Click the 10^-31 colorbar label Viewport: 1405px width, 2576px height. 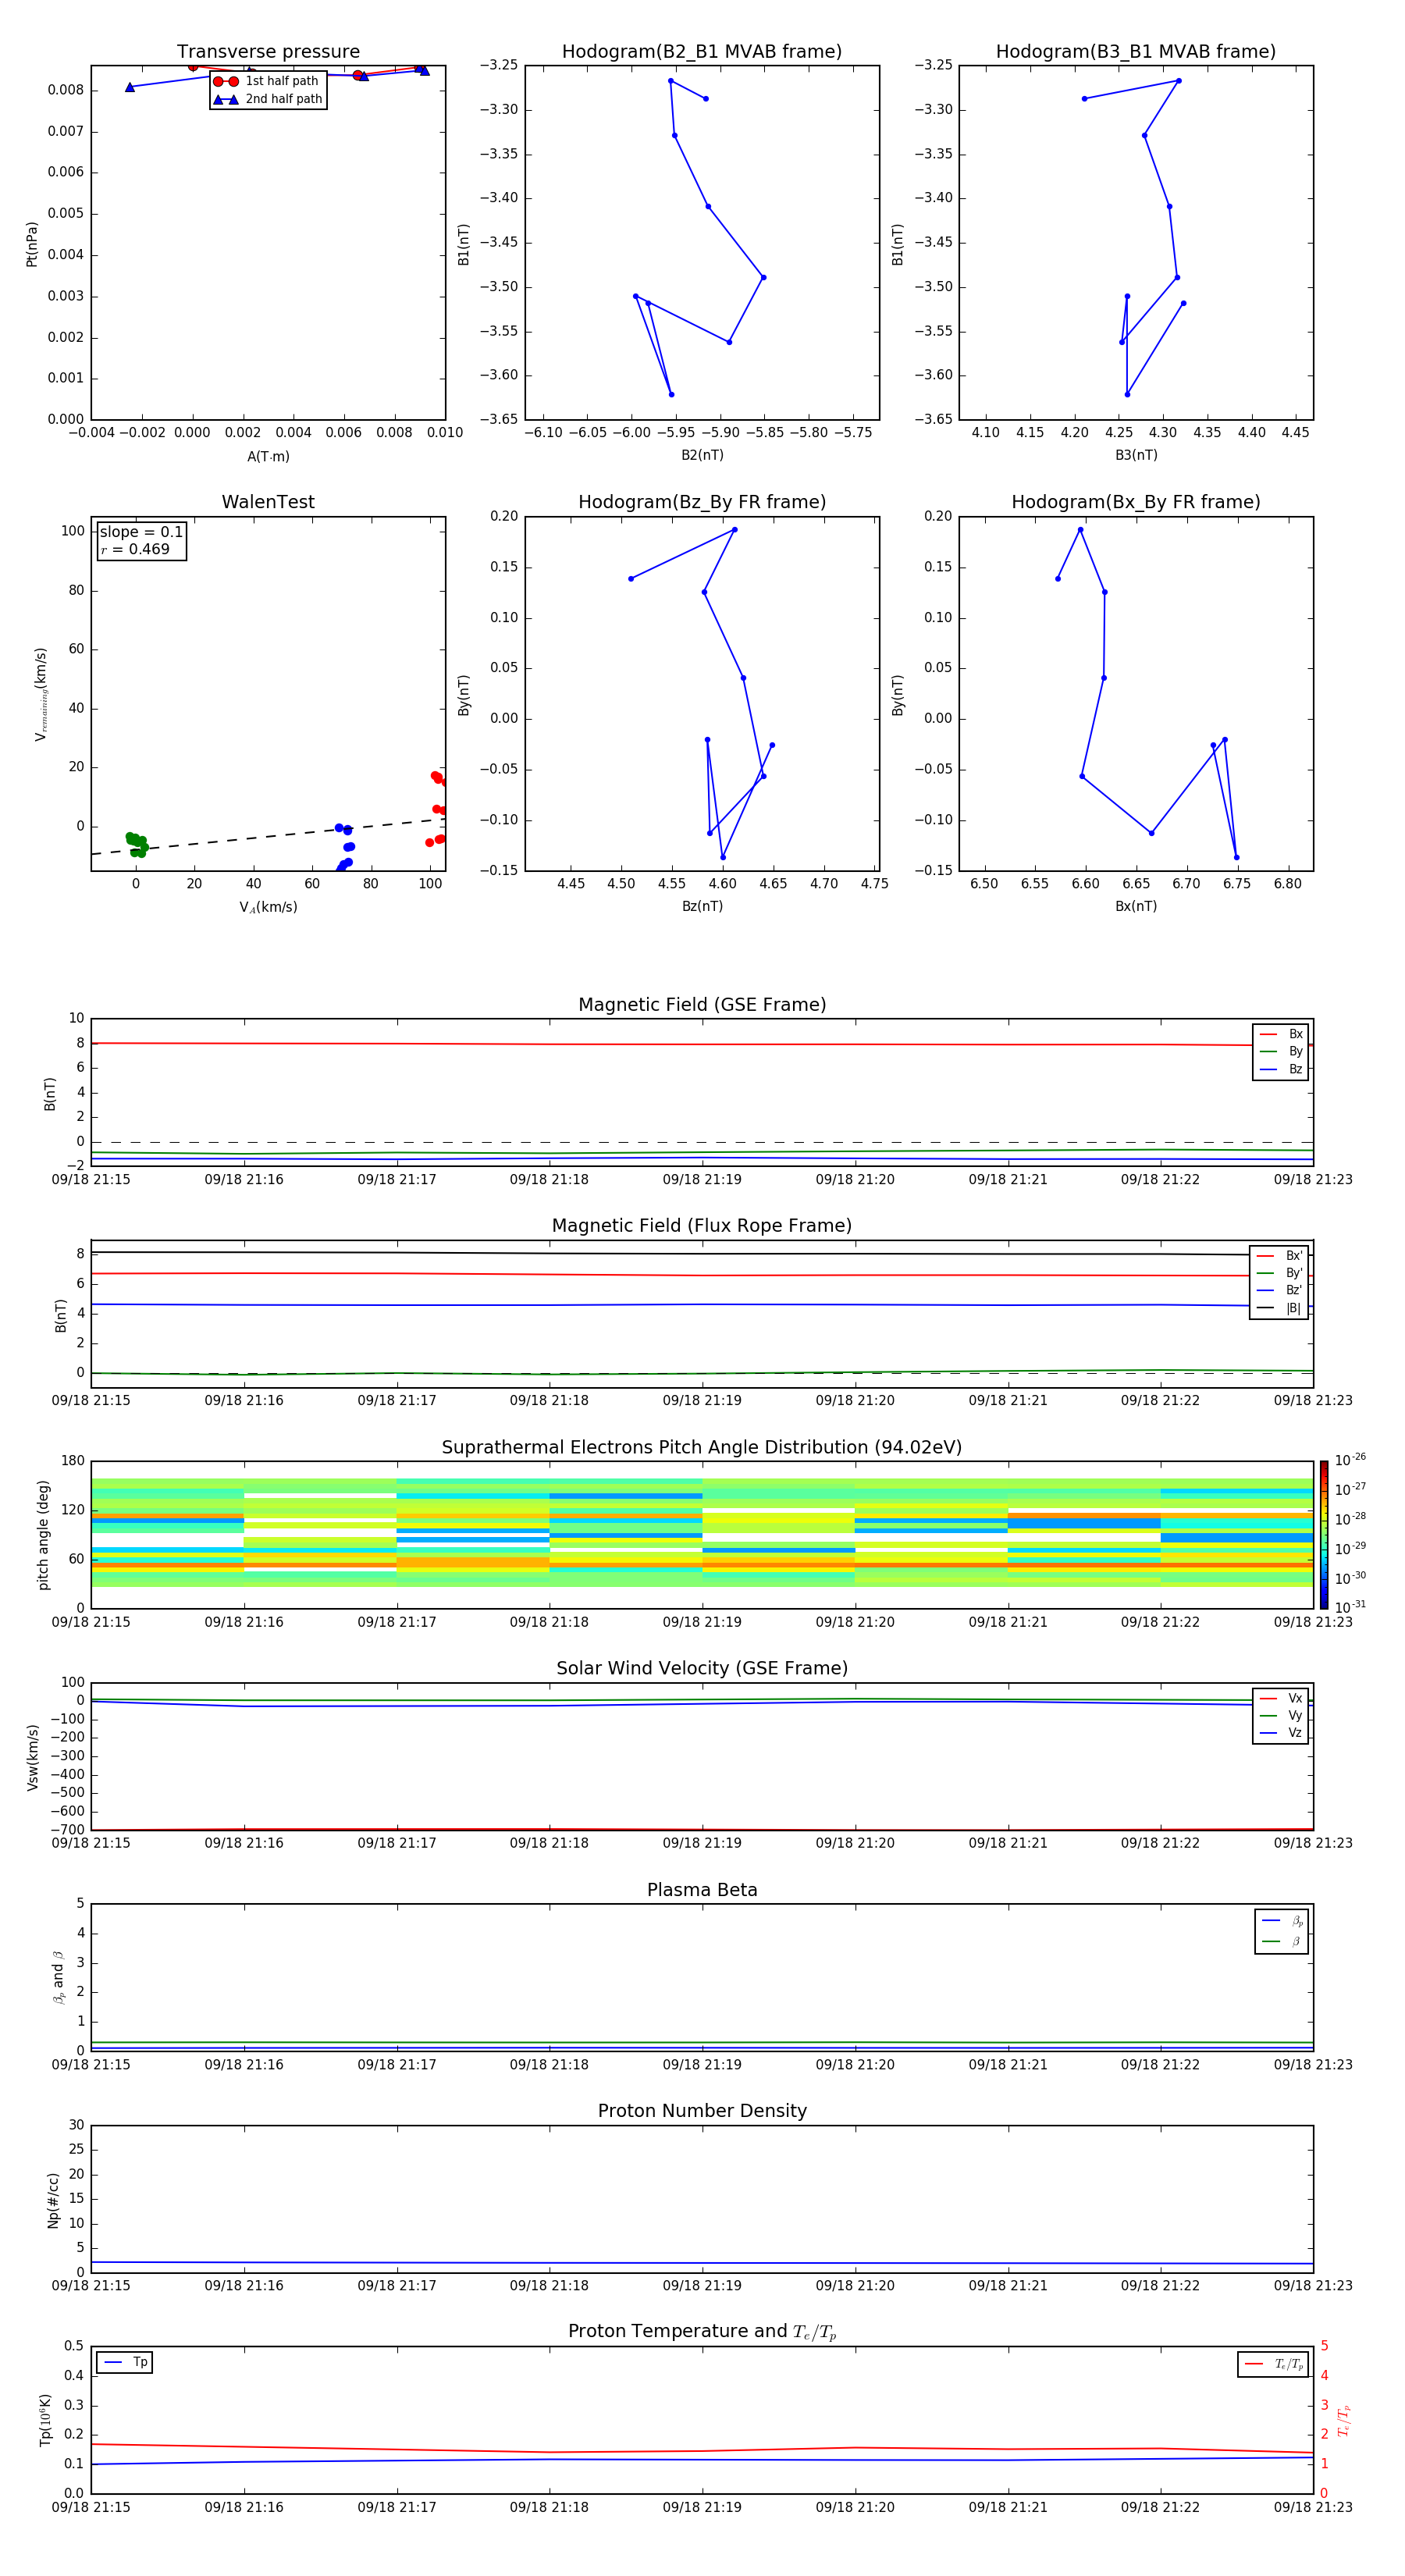[x=1349, y=1607]
